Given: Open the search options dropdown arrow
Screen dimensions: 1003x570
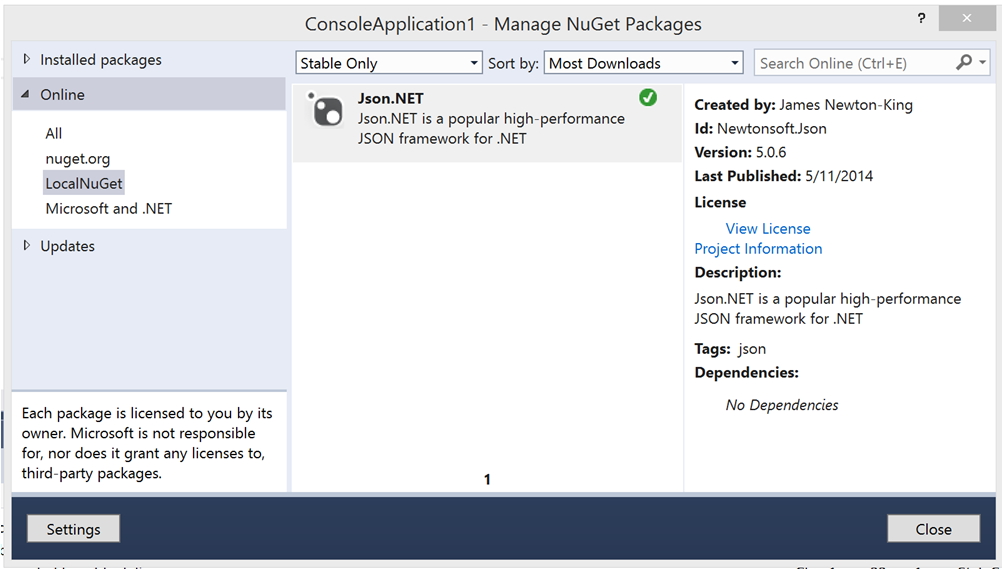Looking at the screenshot, I should click(x=982, y=63).
